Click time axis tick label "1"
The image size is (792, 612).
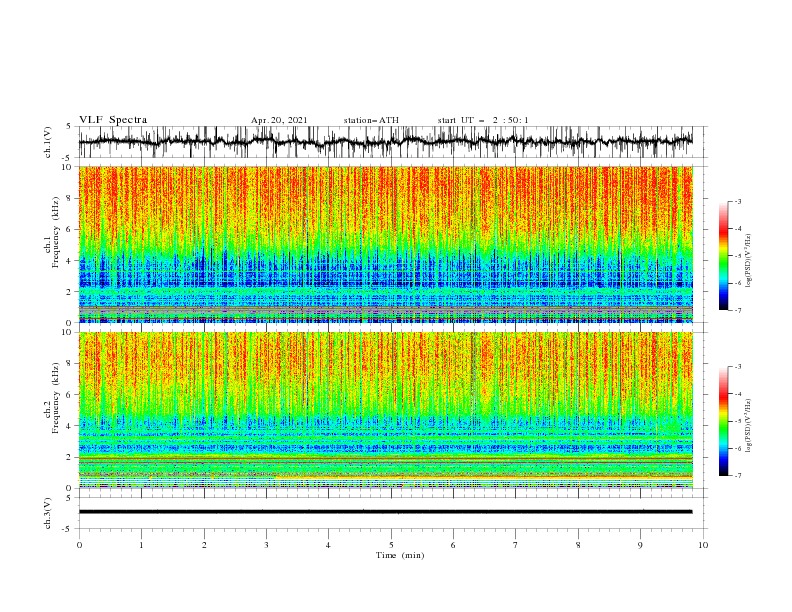click(x=141, y=545)
